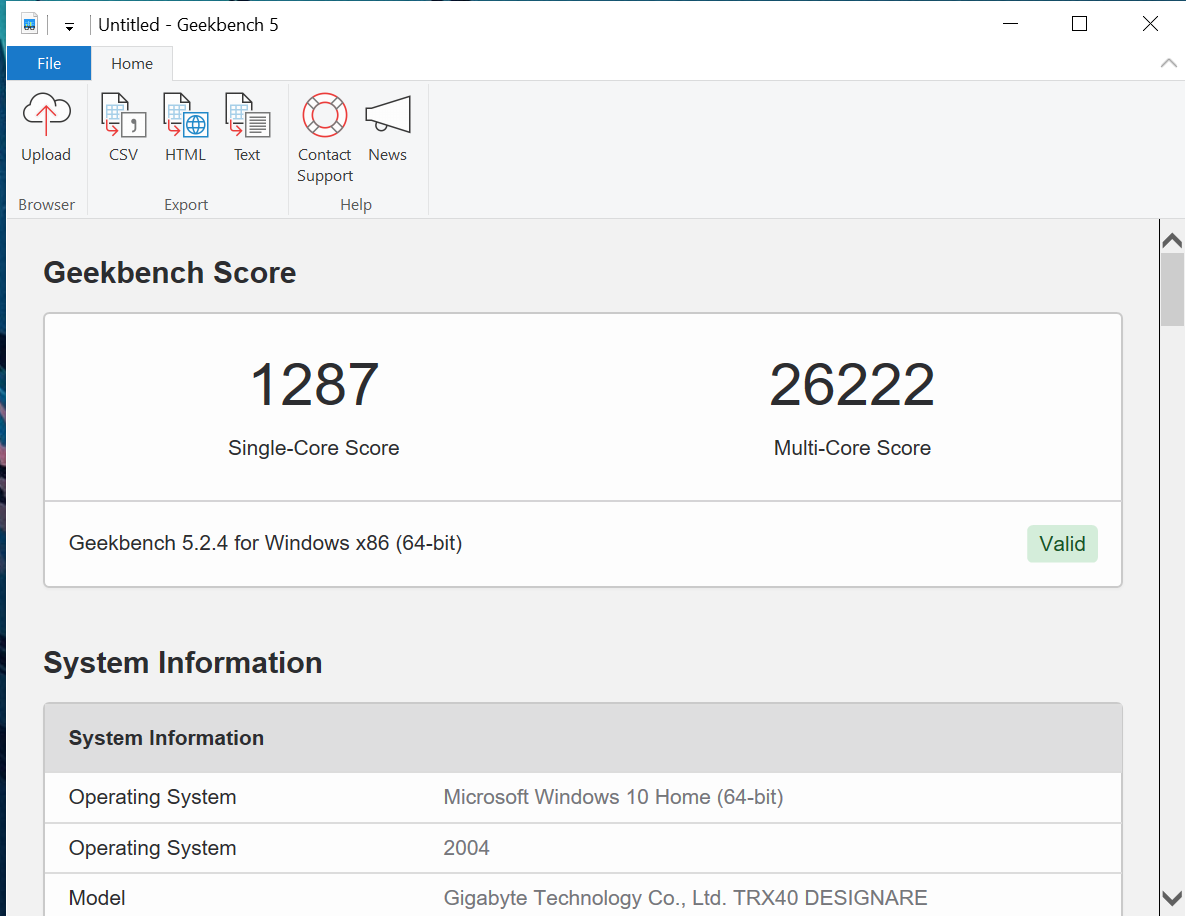This screenshot has height=916, width=1186.
Task: Maximize the Geekbench 5 window
Action: (1079, 24)
